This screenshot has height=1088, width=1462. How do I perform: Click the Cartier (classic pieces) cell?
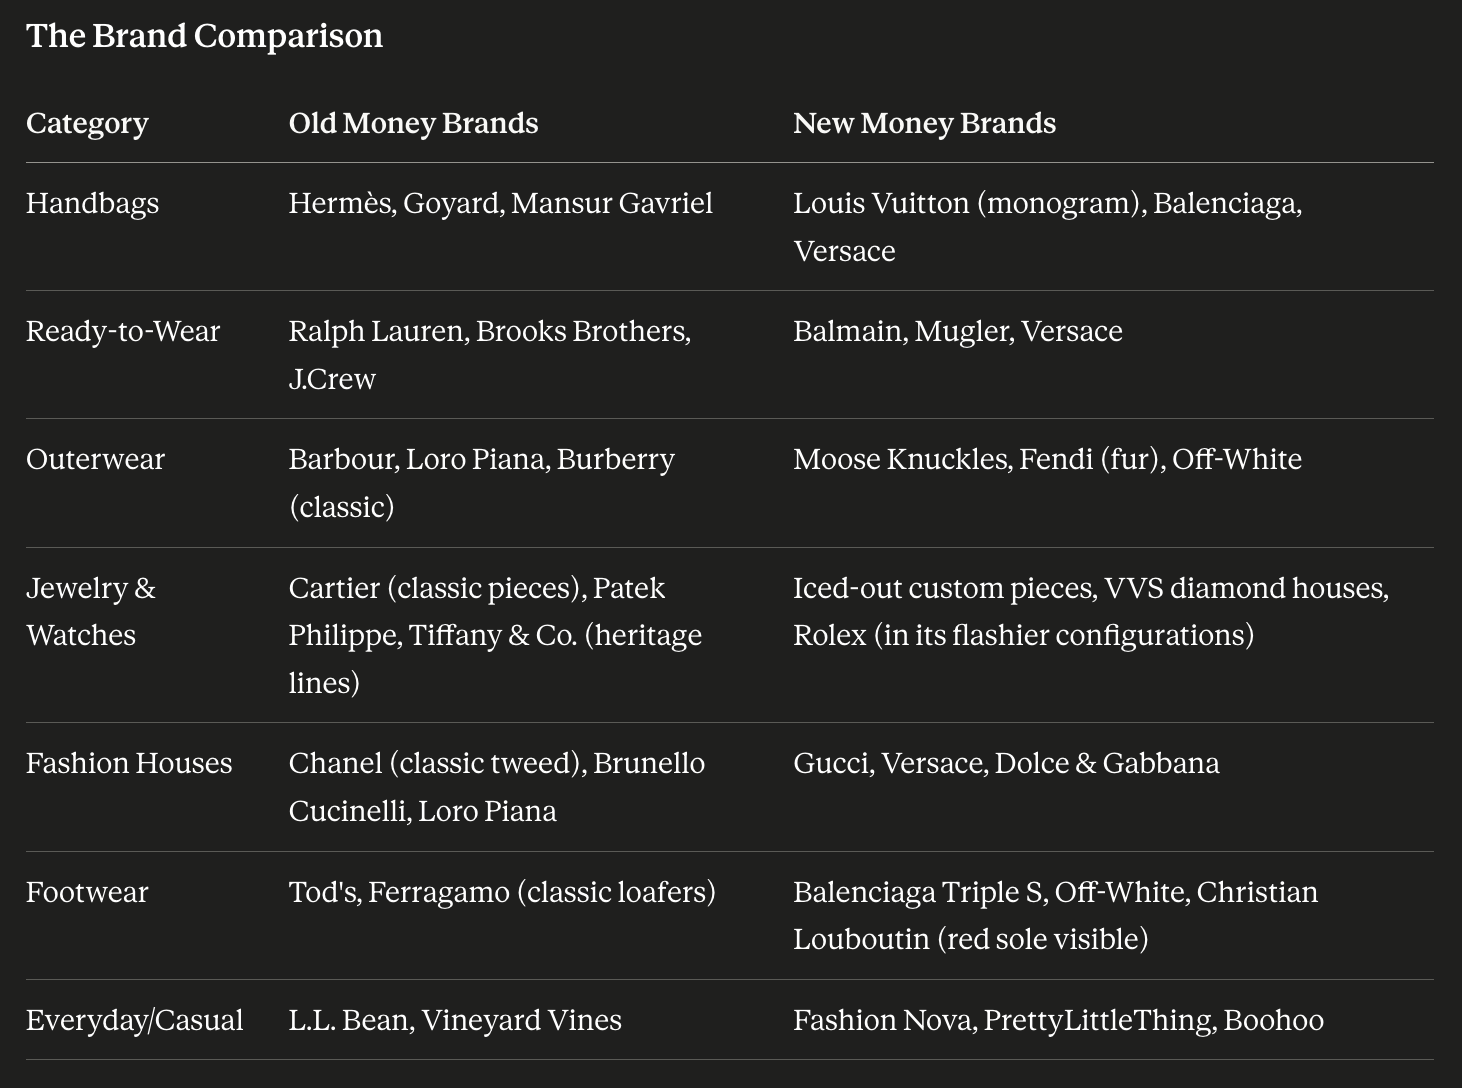tap(495, 635)
